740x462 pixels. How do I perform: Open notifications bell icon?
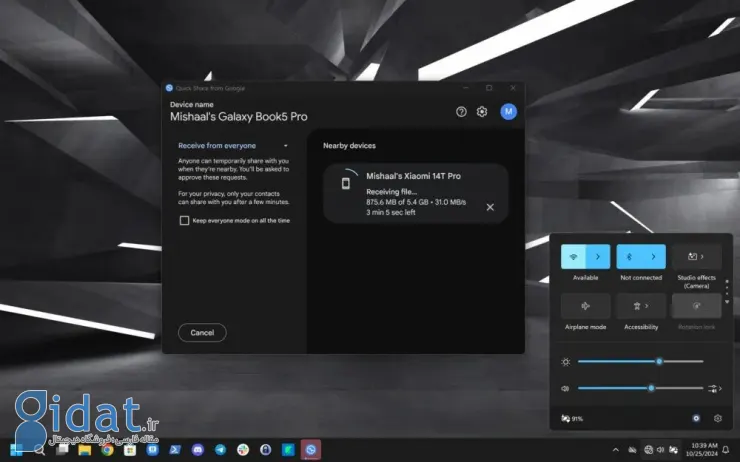(726, 450)
